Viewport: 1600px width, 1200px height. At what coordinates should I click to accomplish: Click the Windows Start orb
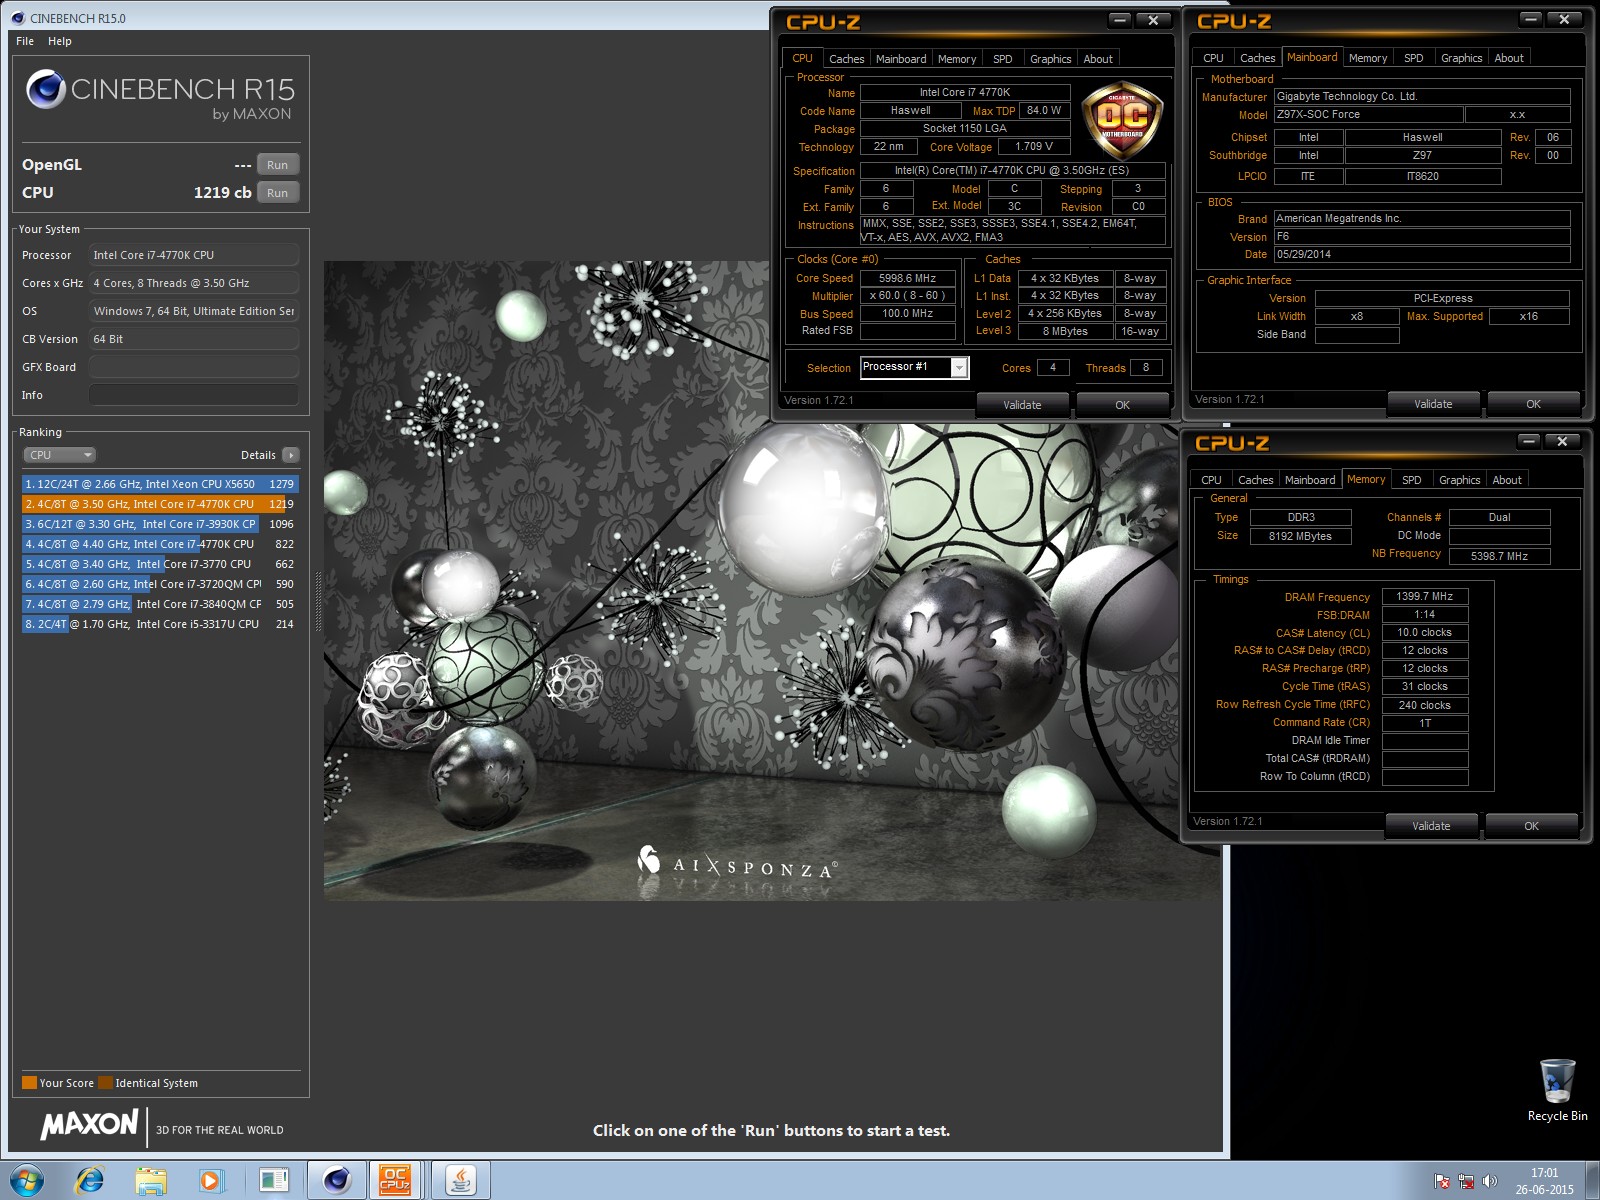(27, 1180)
